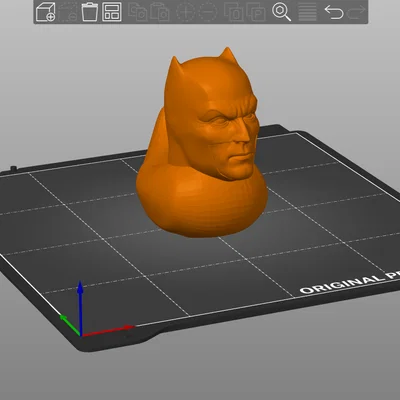
Task: Click the greyed-out Remove instance minus icon
Action: (x=207, y=12)
